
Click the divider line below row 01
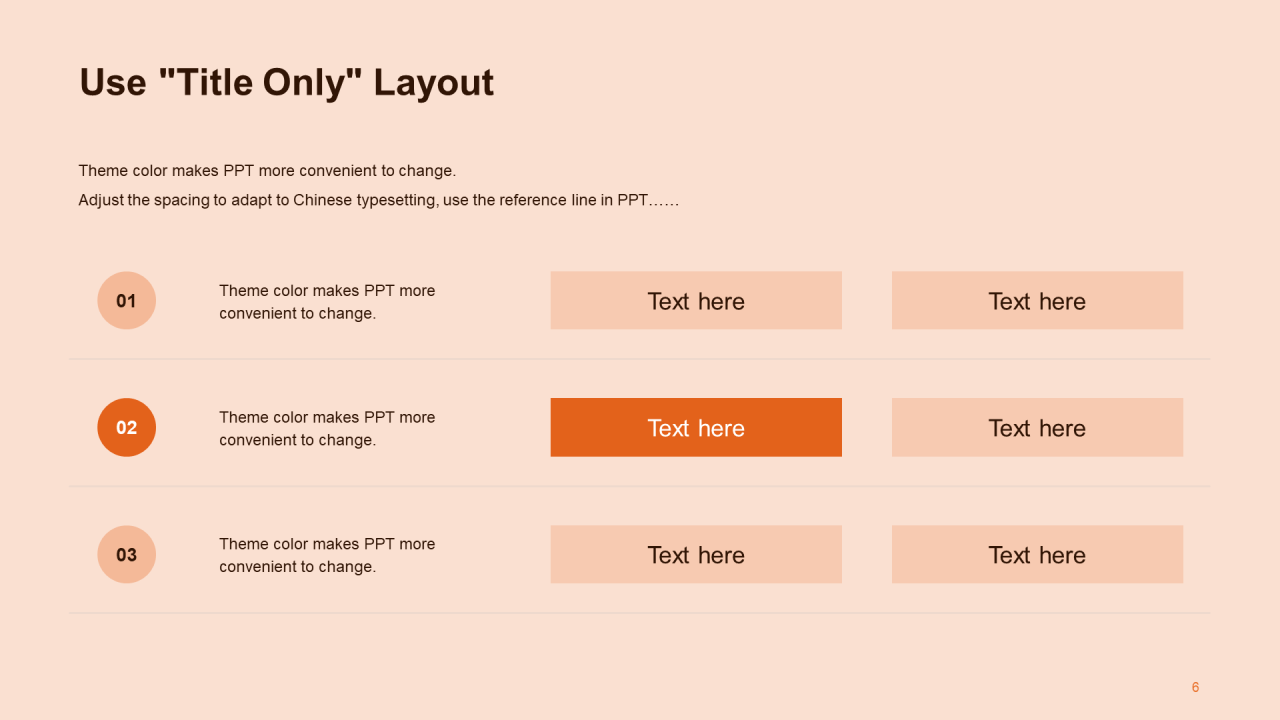(639, 359)
